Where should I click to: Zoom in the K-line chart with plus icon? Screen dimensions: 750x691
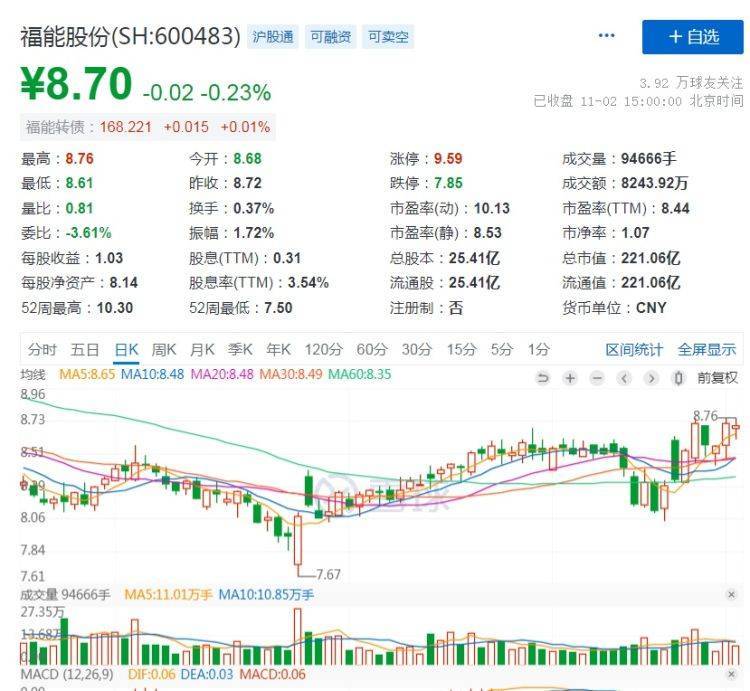570,378
